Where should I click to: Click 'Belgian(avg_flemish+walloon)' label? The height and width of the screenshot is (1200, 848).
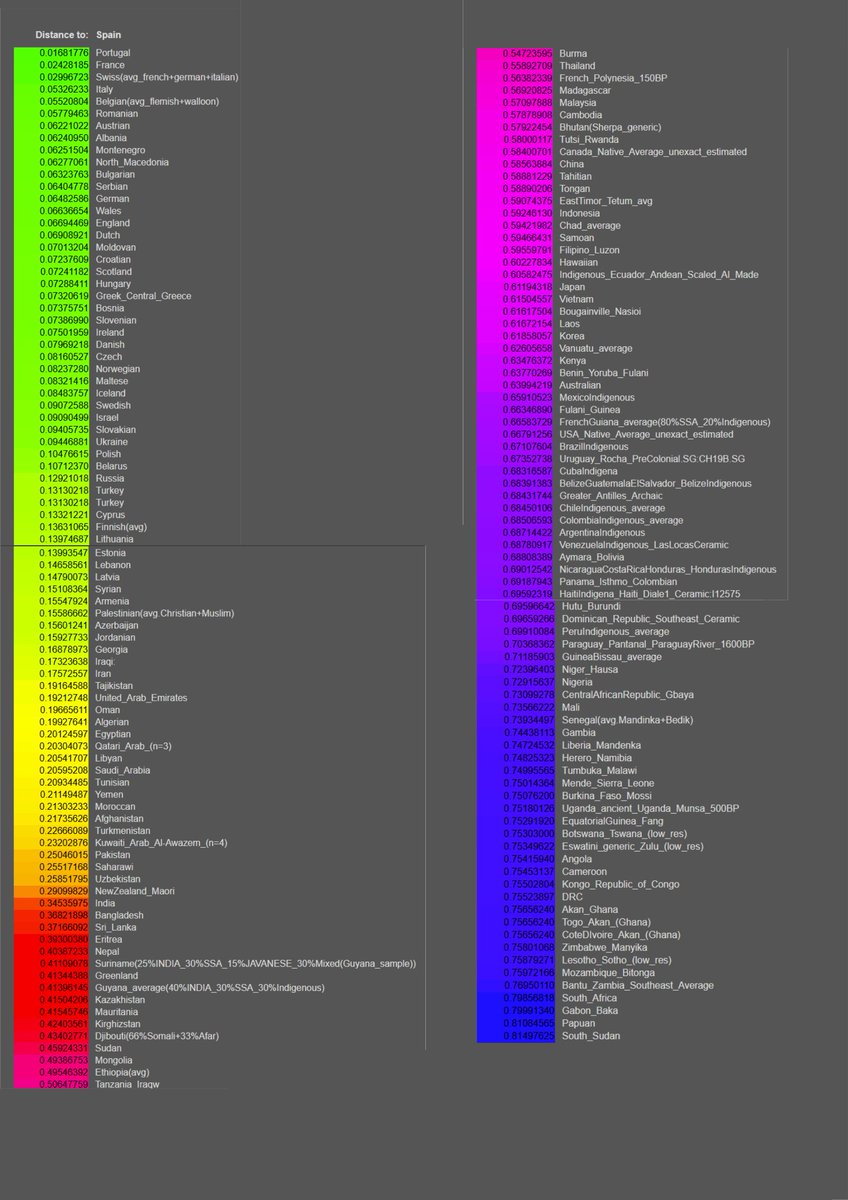click(157, 101)
